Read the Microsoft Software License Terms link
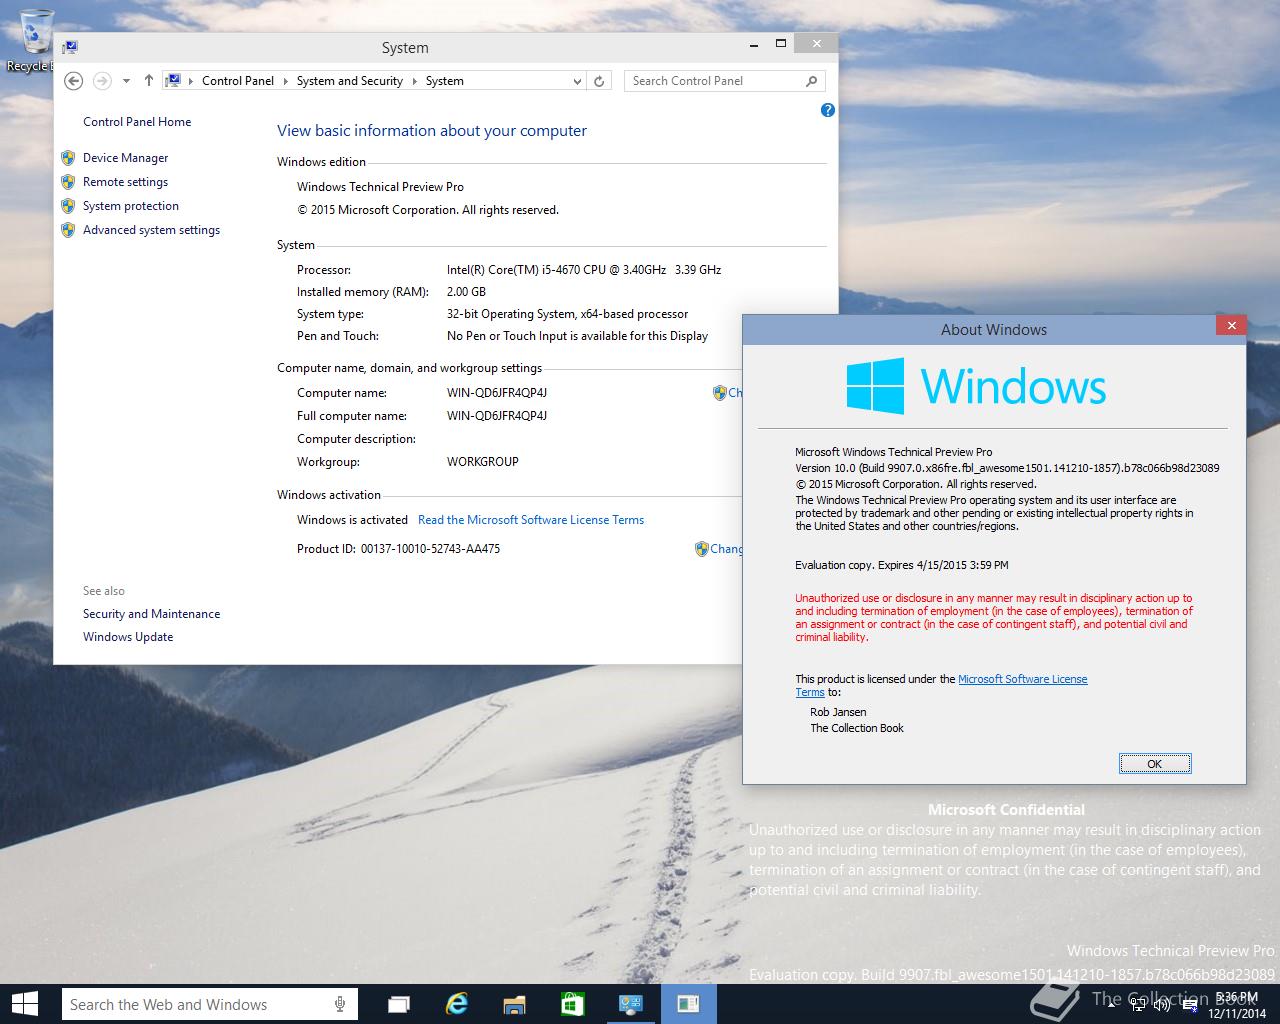The image size is (1280, 1024). (x=531, y=520)
